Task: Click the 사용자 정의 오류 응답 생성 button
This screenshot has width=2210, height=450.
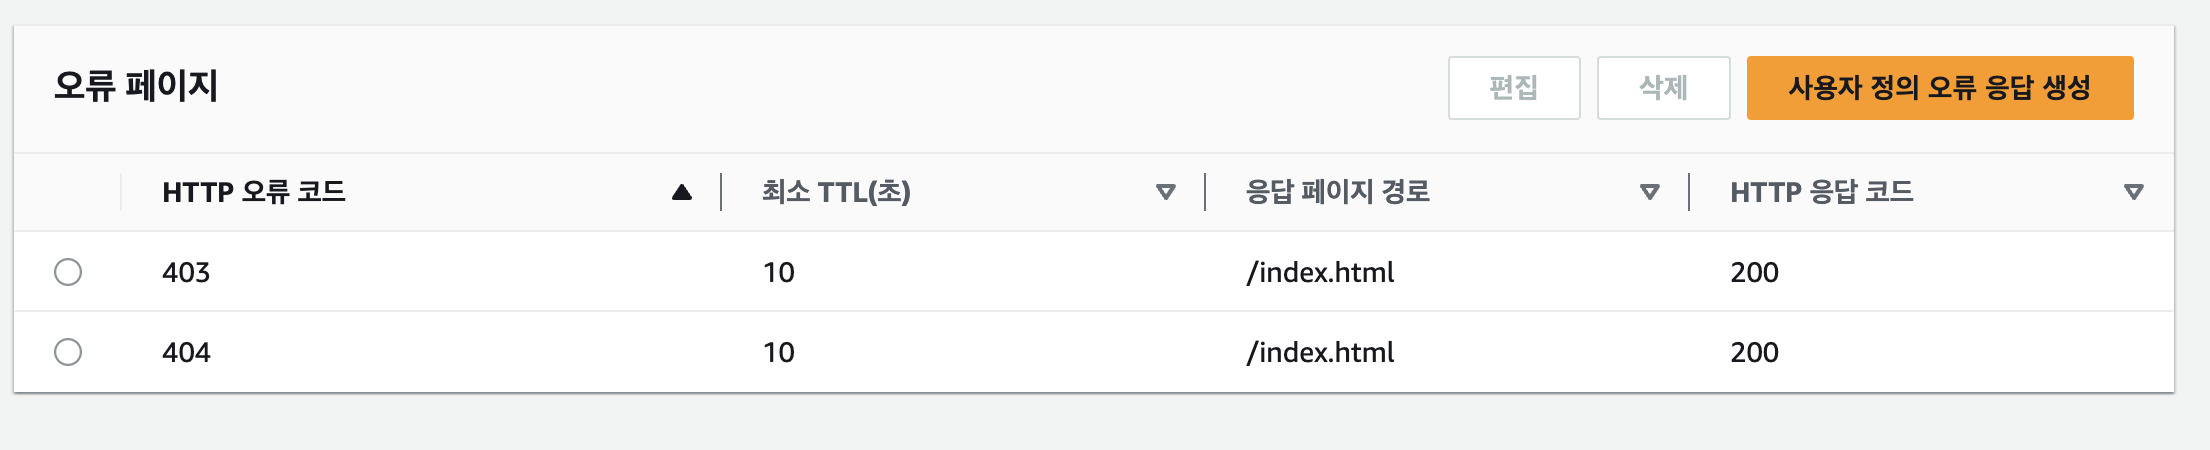Action: click(x=1939, y=88)
